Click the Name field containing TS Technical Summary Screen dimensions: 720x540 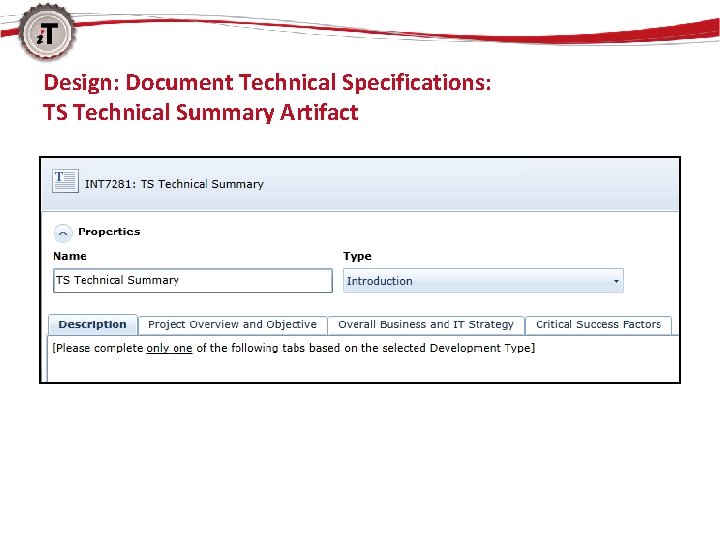[x=193, y=281]
